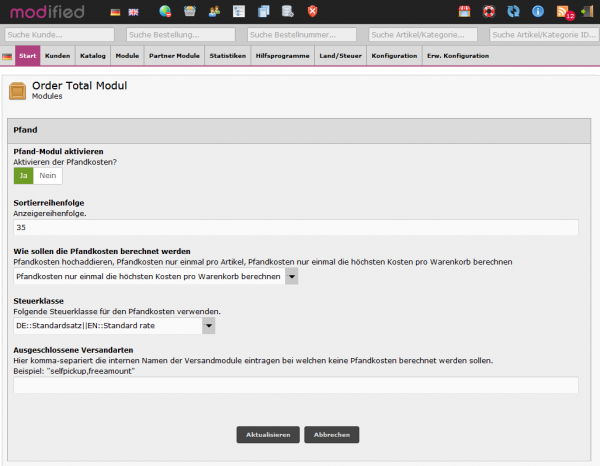Switch language with the German flag icon
The height and width of the screenshot is (466, 600).
point(116,12)
